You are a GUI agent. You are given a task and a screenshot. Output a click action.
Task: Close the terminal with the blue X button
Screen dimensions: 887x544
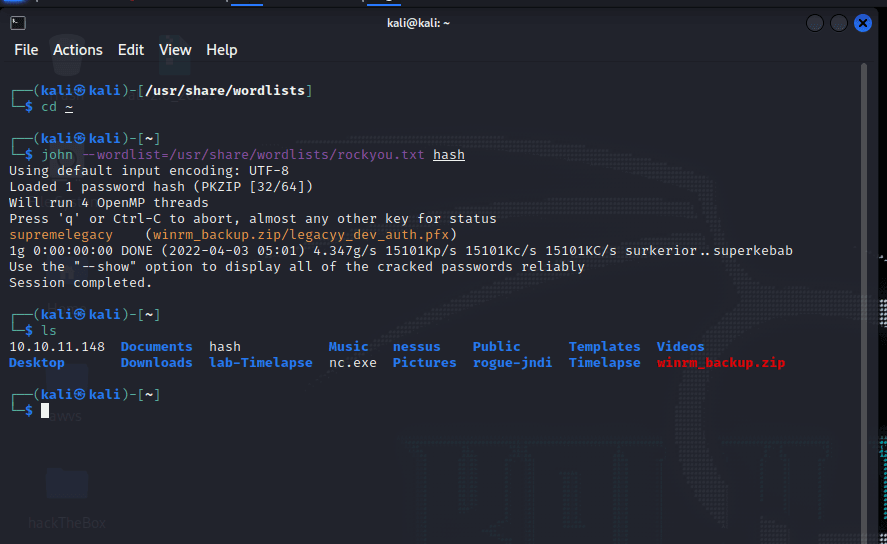863,23
